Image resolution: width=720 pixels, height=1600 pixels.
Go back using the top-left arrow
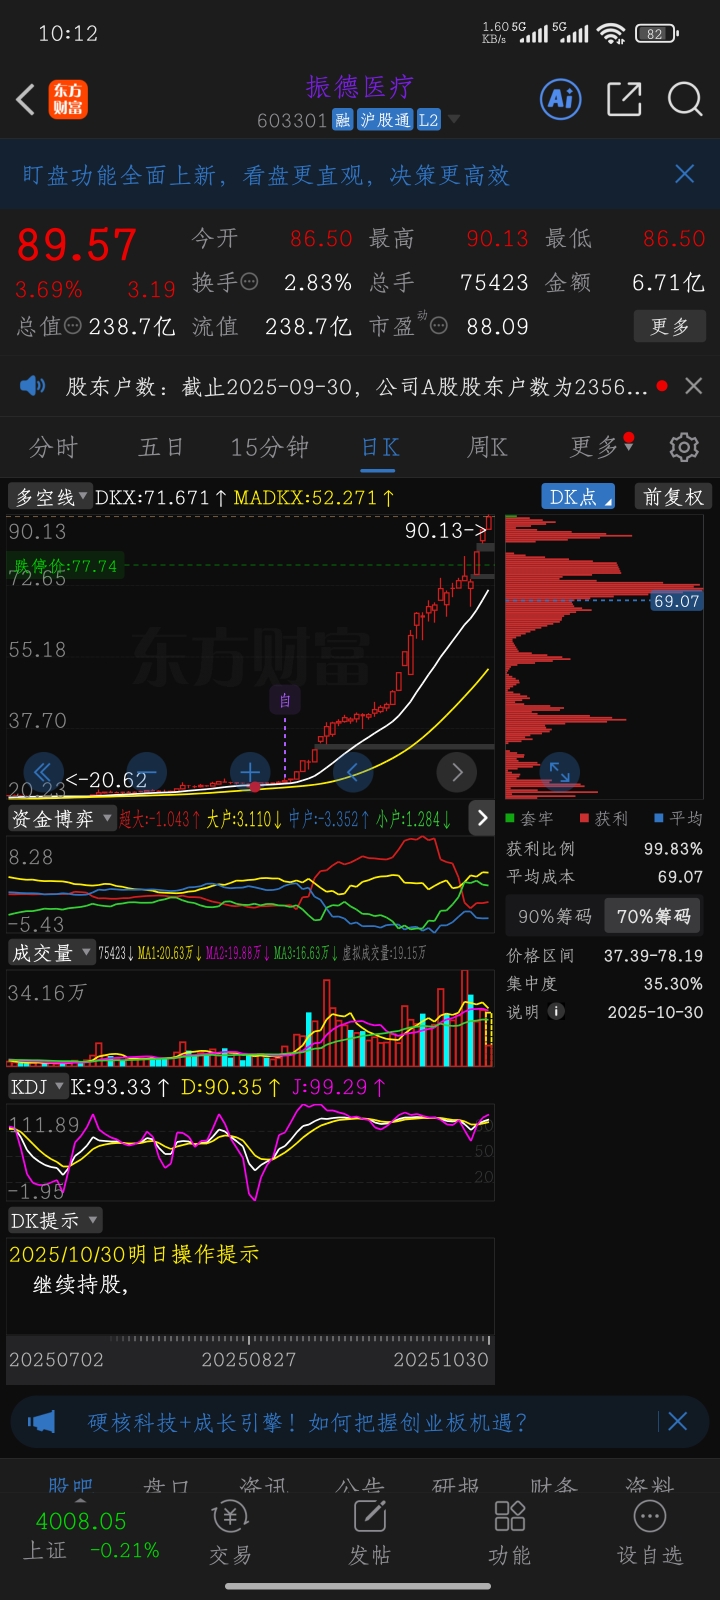[x=26, y=100]
